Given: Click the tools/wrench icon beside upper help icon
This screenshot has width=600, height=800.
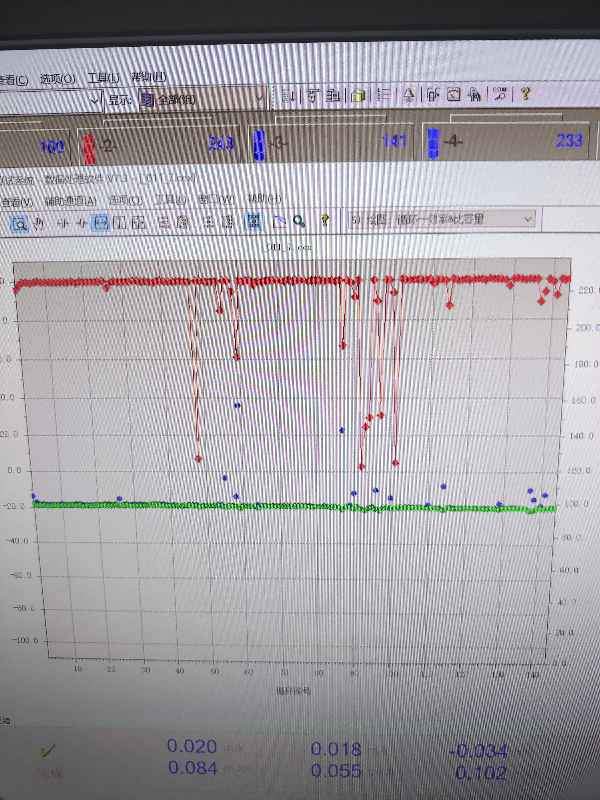Looking at the screenshot, I should pos(501,94).
